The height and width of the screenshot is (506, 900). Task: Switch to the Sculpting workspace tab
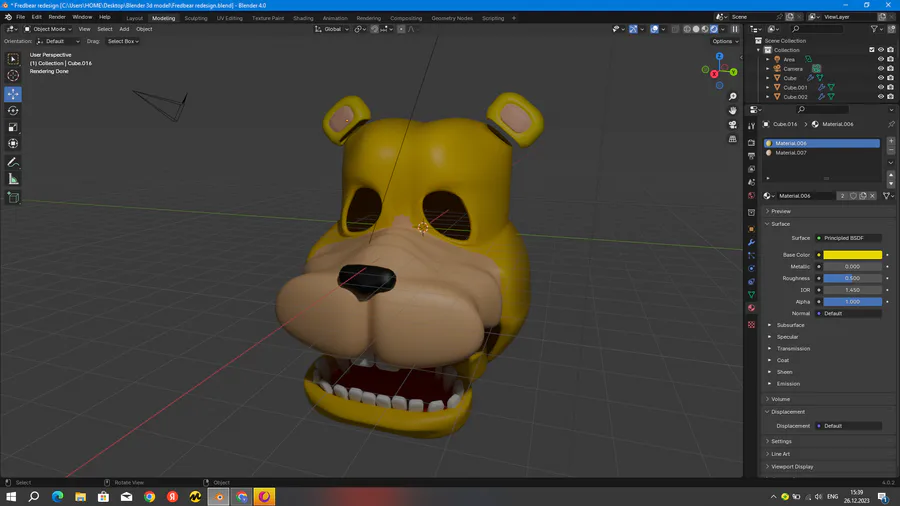click(x=195, y=18)
